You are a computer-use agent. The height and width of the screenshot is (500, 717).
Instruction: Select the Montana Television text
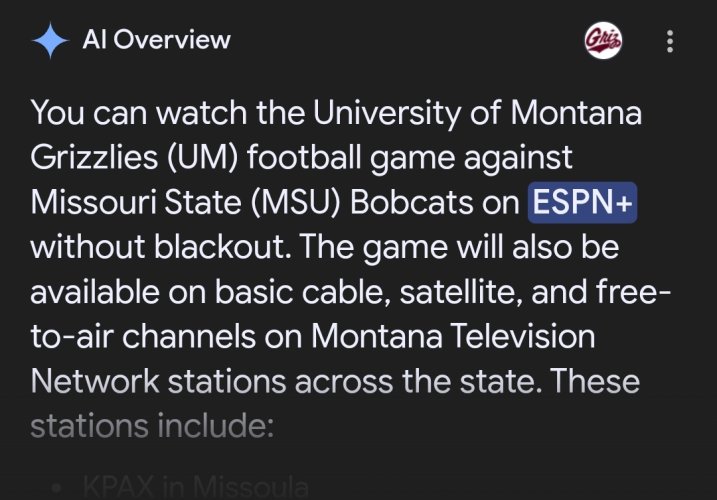tap(453, 337)
